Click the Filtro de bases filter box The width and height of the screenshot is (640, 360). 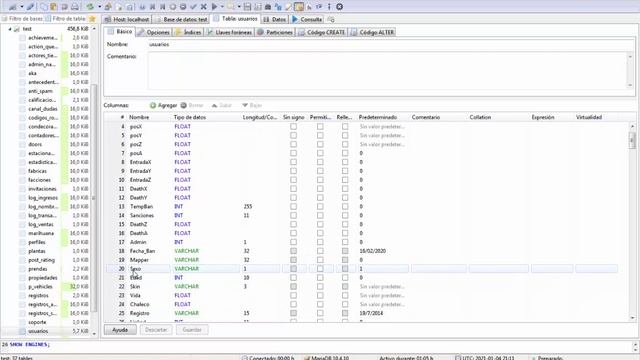(22, 19)
